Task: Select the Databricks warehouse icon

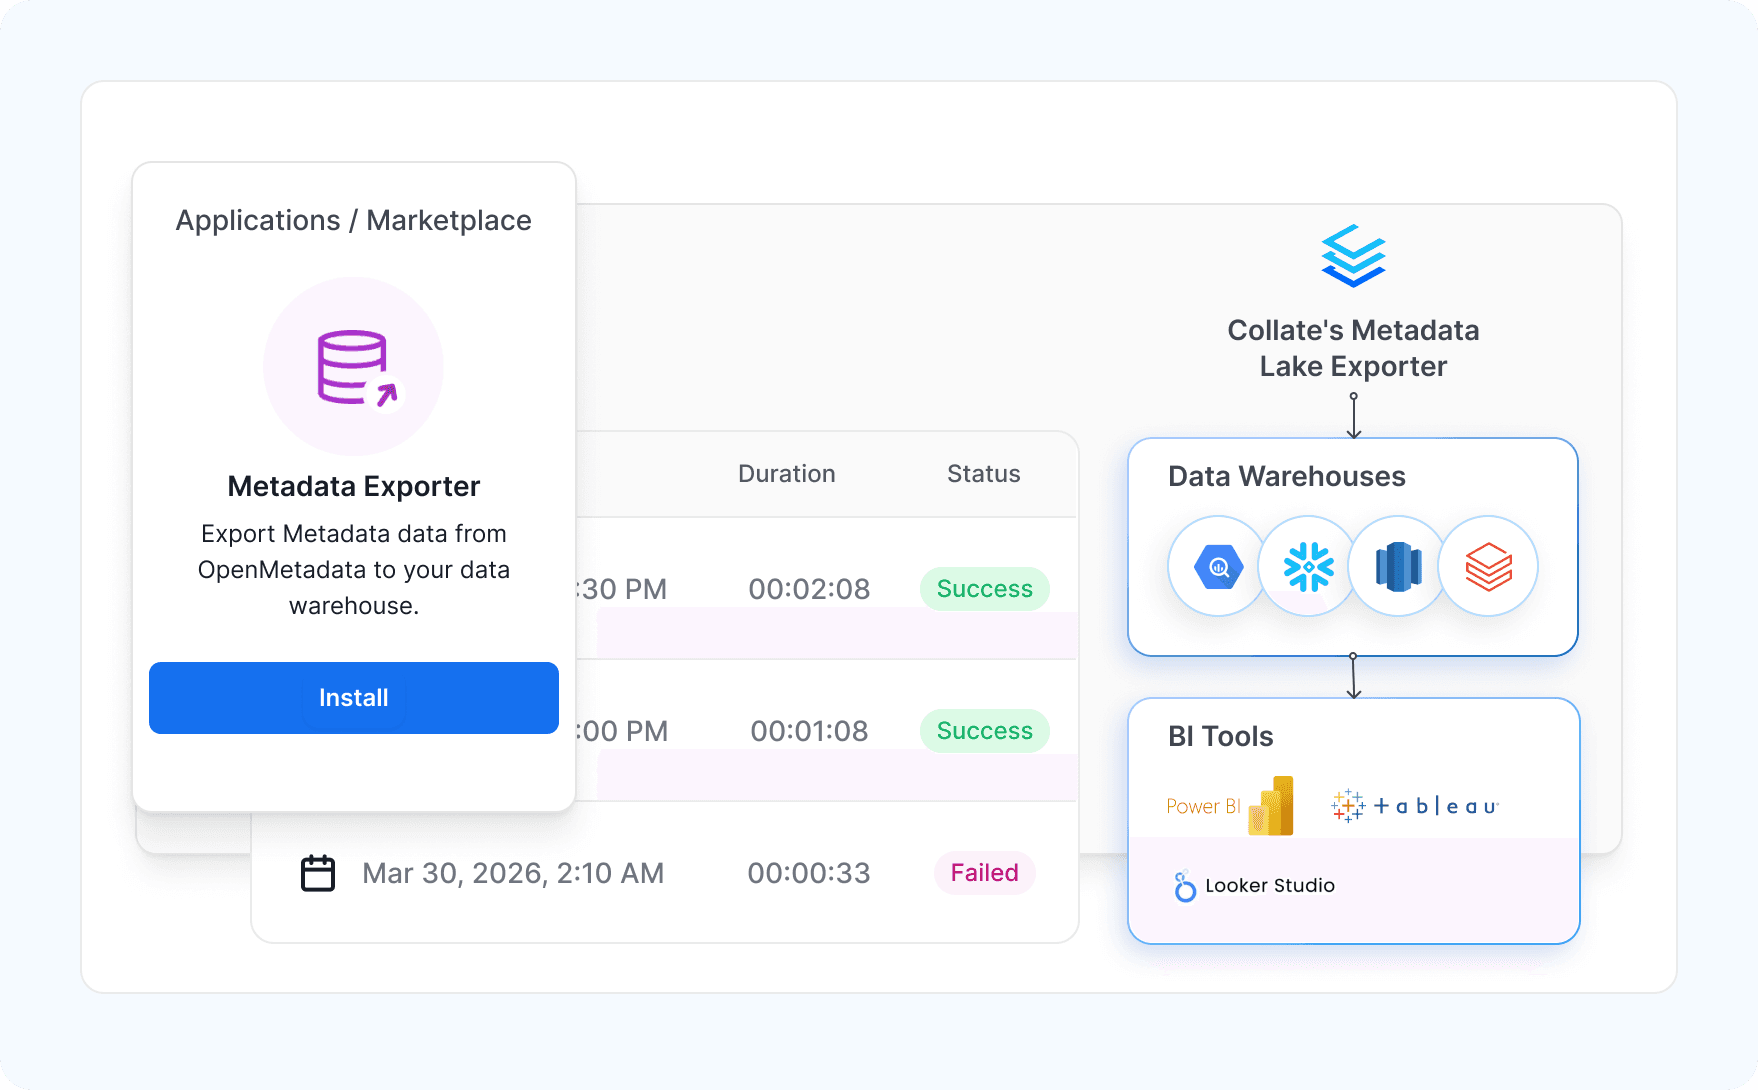Action: 1488,567
